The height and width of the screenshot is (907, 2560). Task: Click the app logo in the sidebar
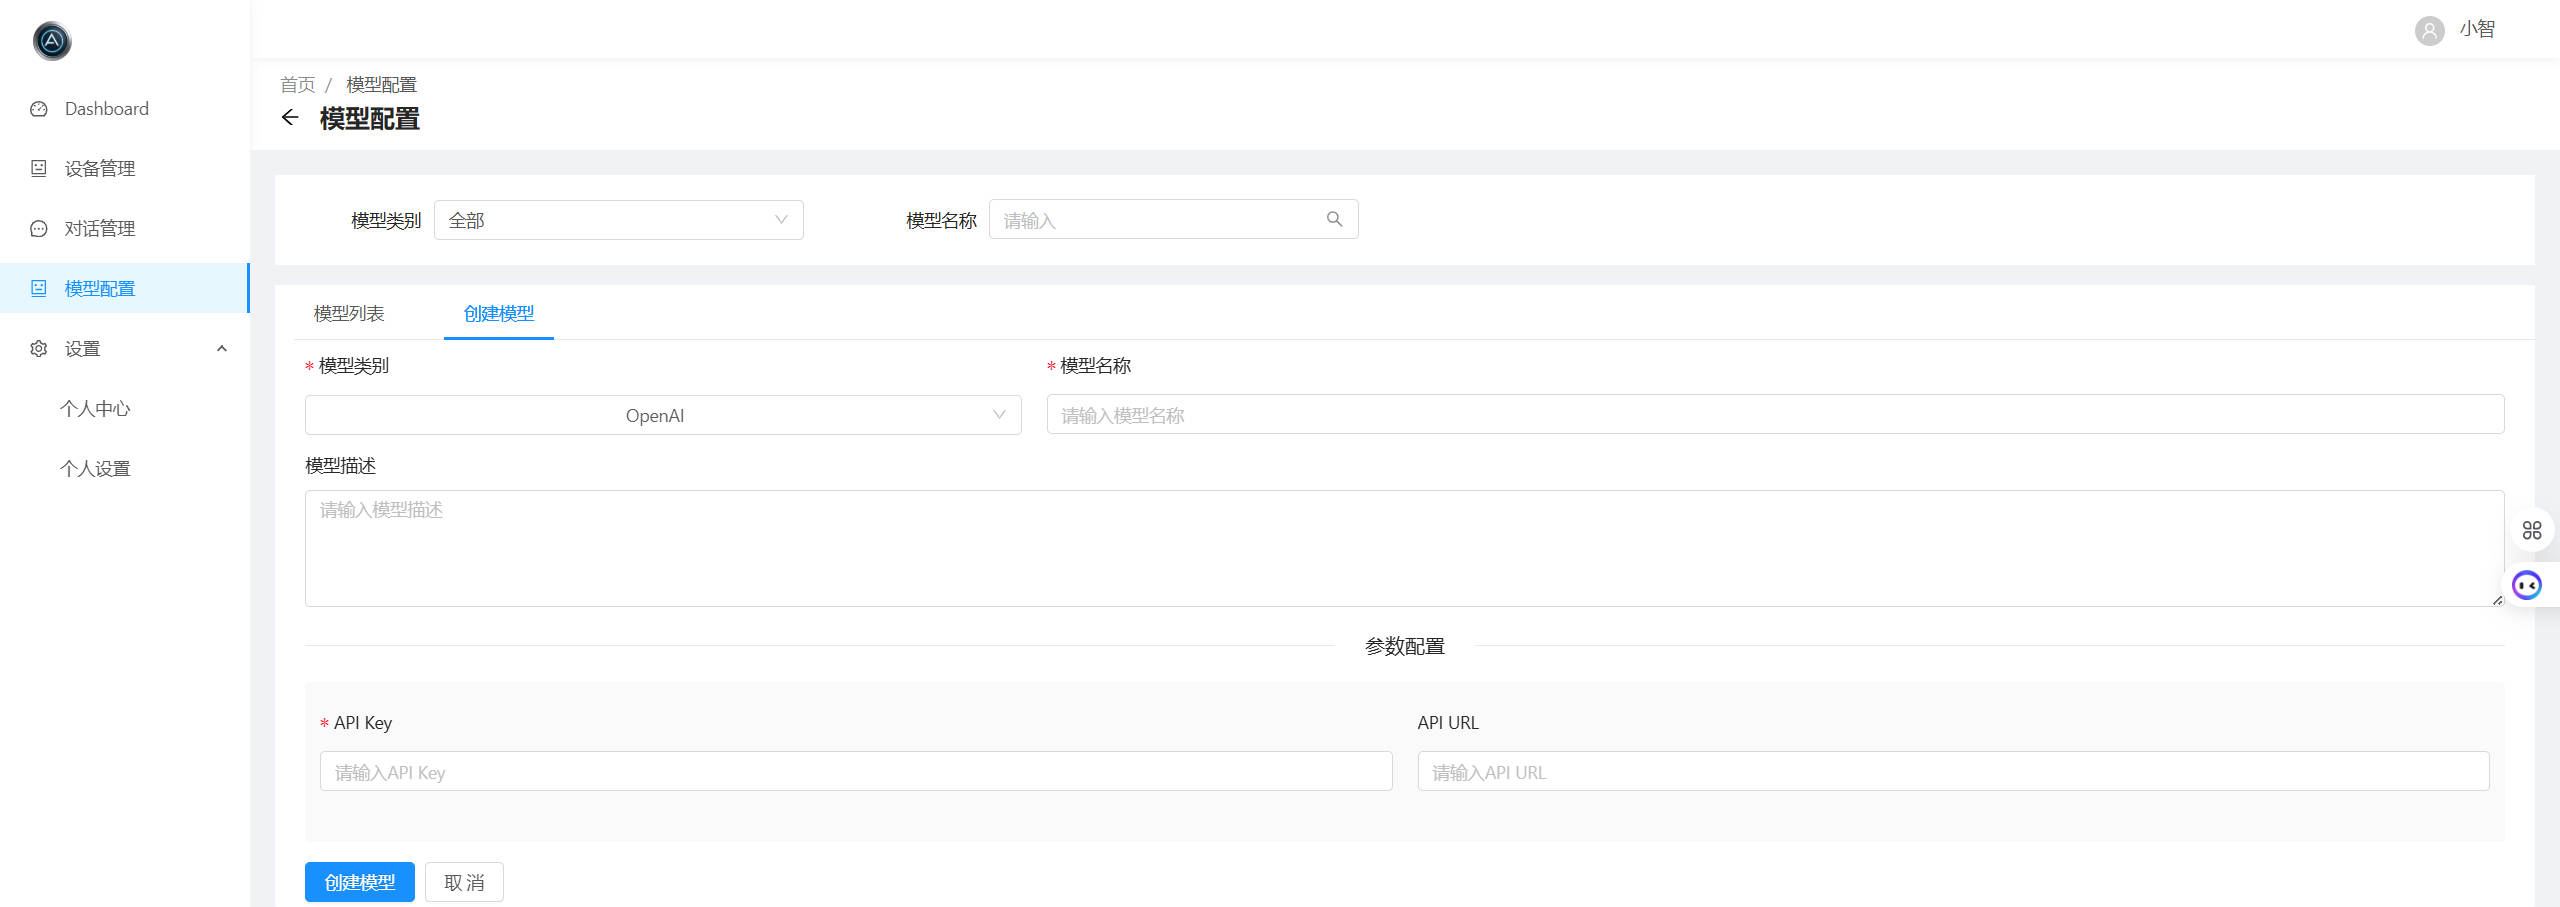click(52, 41)
